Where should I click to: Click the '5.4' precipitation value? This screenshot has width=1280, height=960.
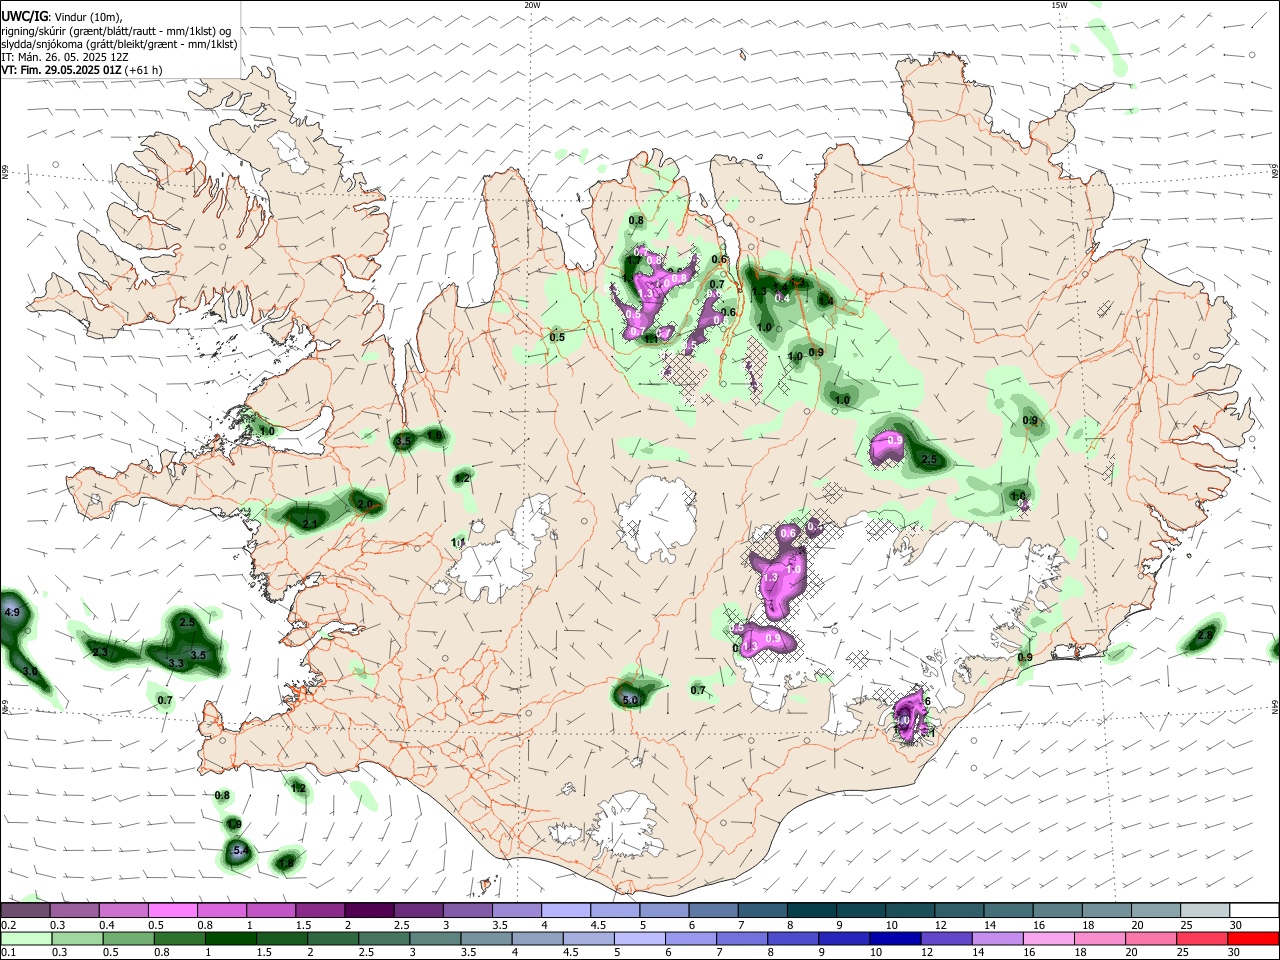[x=239, y=851]
